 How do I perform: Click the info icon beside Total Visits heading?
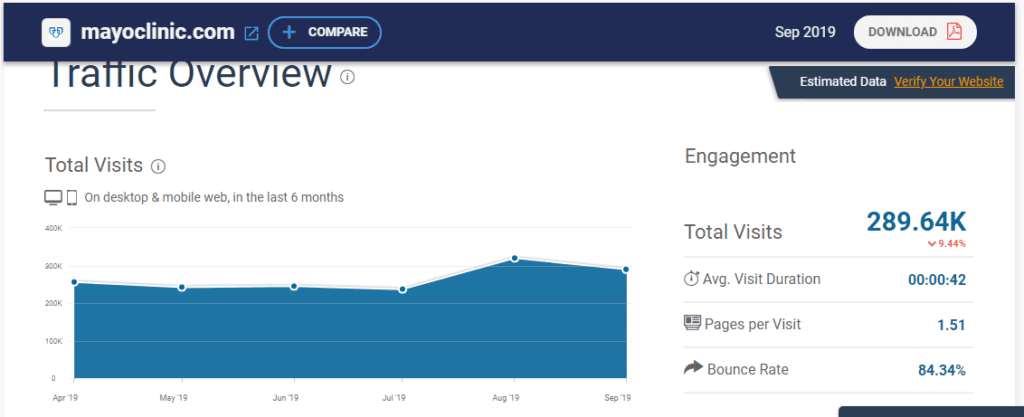tap(158, 166)
